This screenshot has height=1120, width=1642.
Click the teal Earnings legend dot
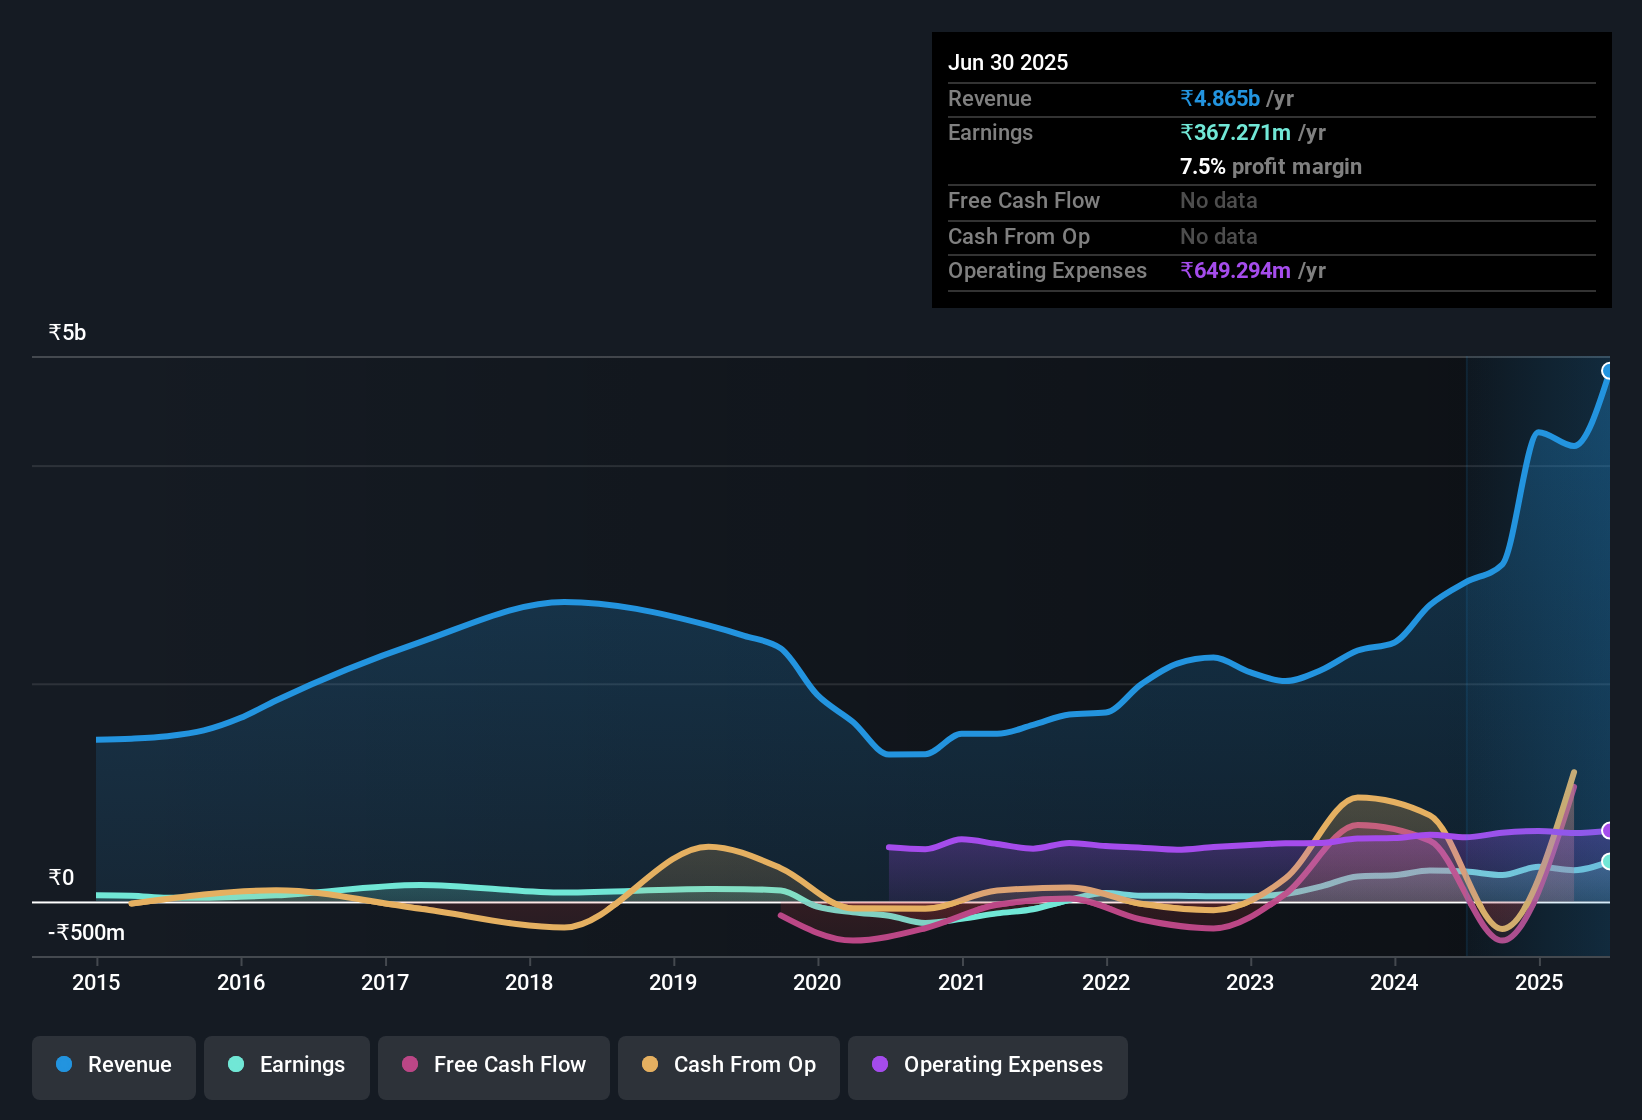[x=236, y=1065]
